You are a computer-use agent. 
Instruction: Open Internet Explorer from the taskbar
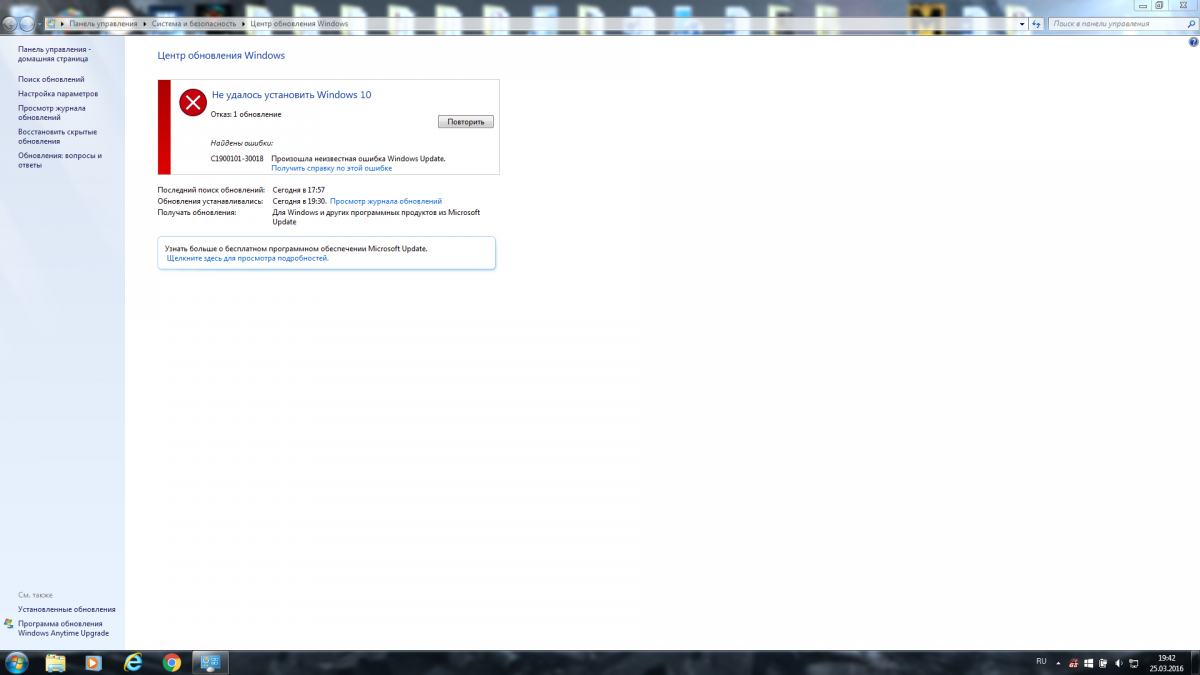pos(133,662)
